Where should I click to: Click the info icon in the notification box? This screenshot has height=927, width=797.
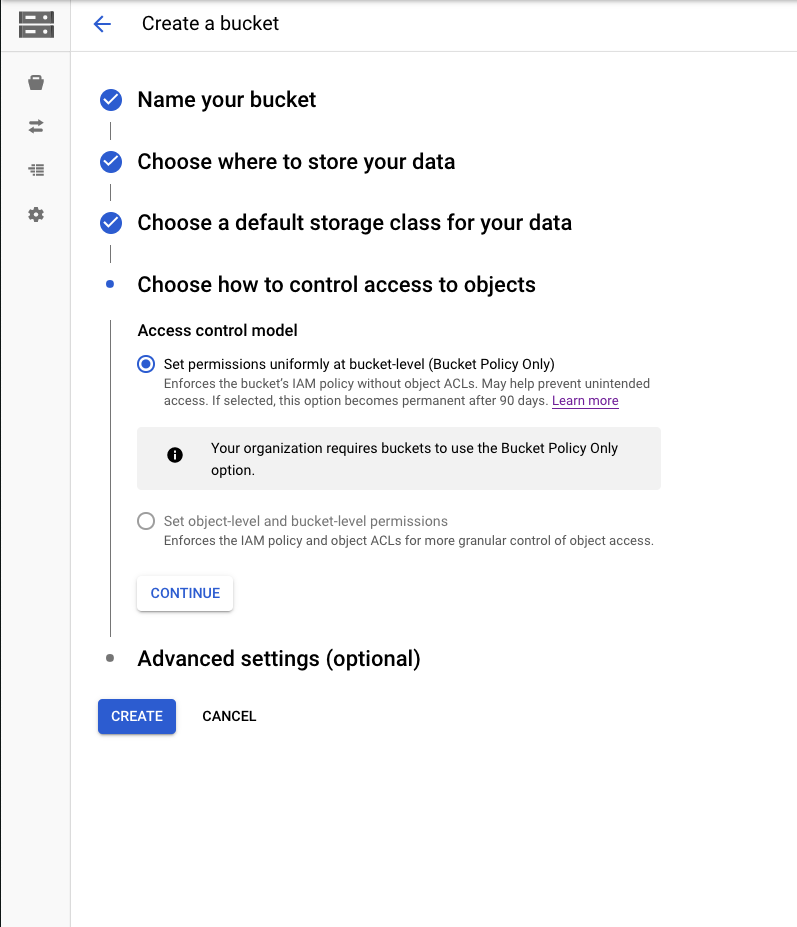175,455
